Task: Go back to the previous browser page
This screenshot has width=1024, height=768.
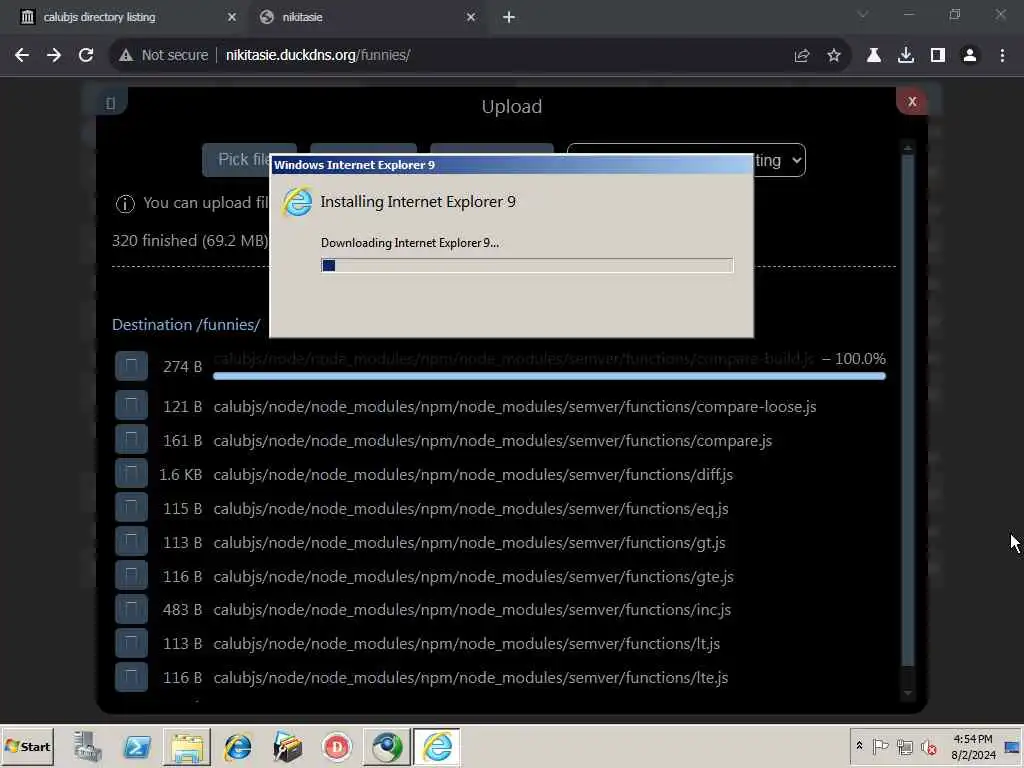Action: 22,56
